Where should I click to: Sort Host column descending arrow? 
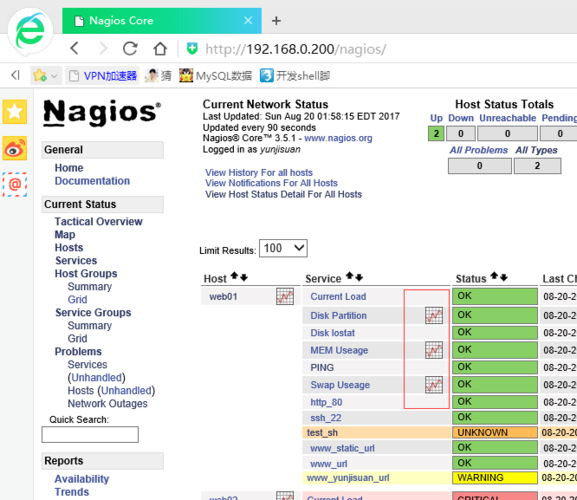pyautogui.click(x=244, y=277)
